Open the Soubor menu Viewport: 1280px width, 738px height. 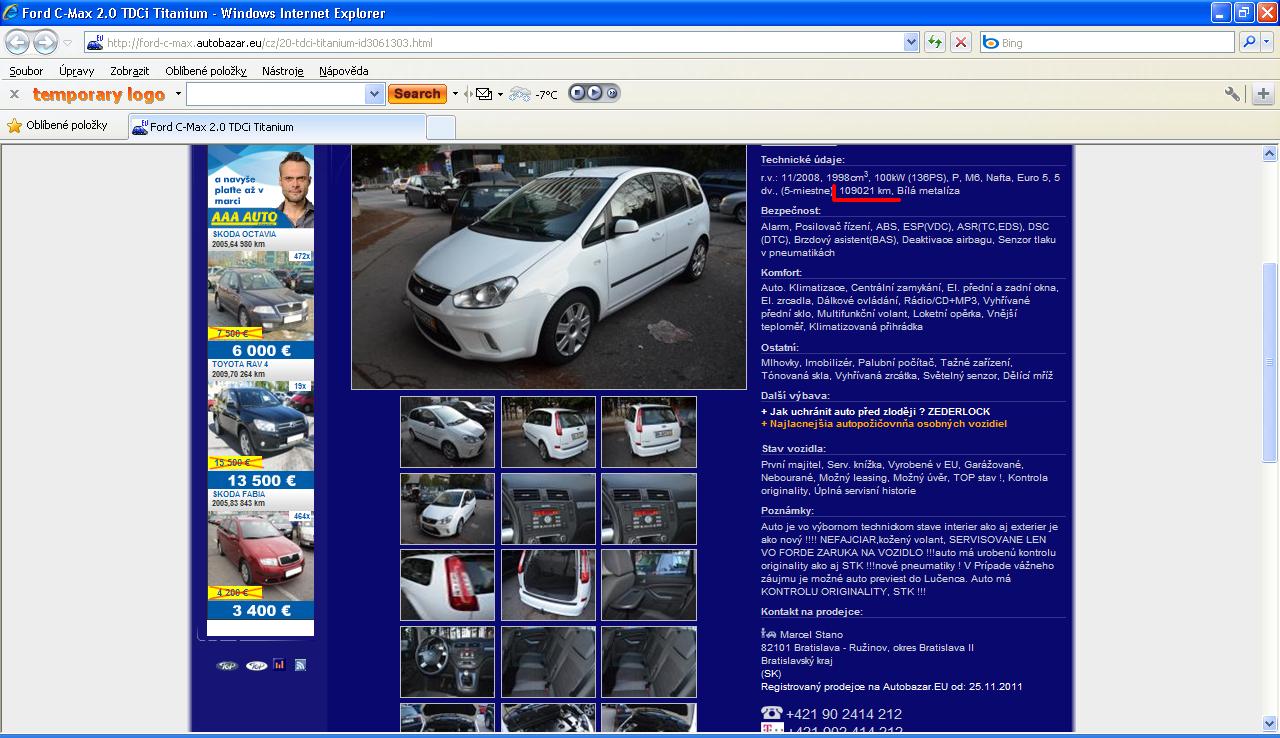(26, 71)
